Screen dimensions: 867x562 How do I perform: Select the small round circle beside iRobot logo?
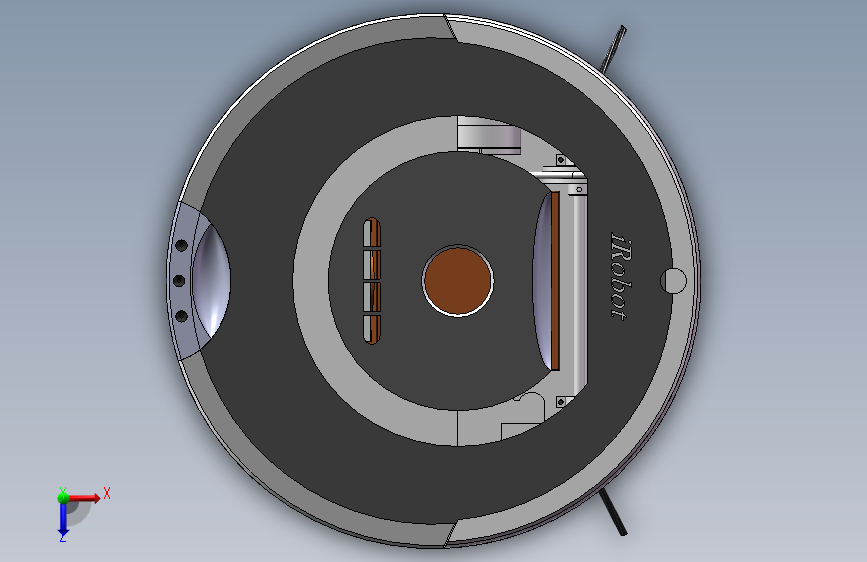point(673,280)
